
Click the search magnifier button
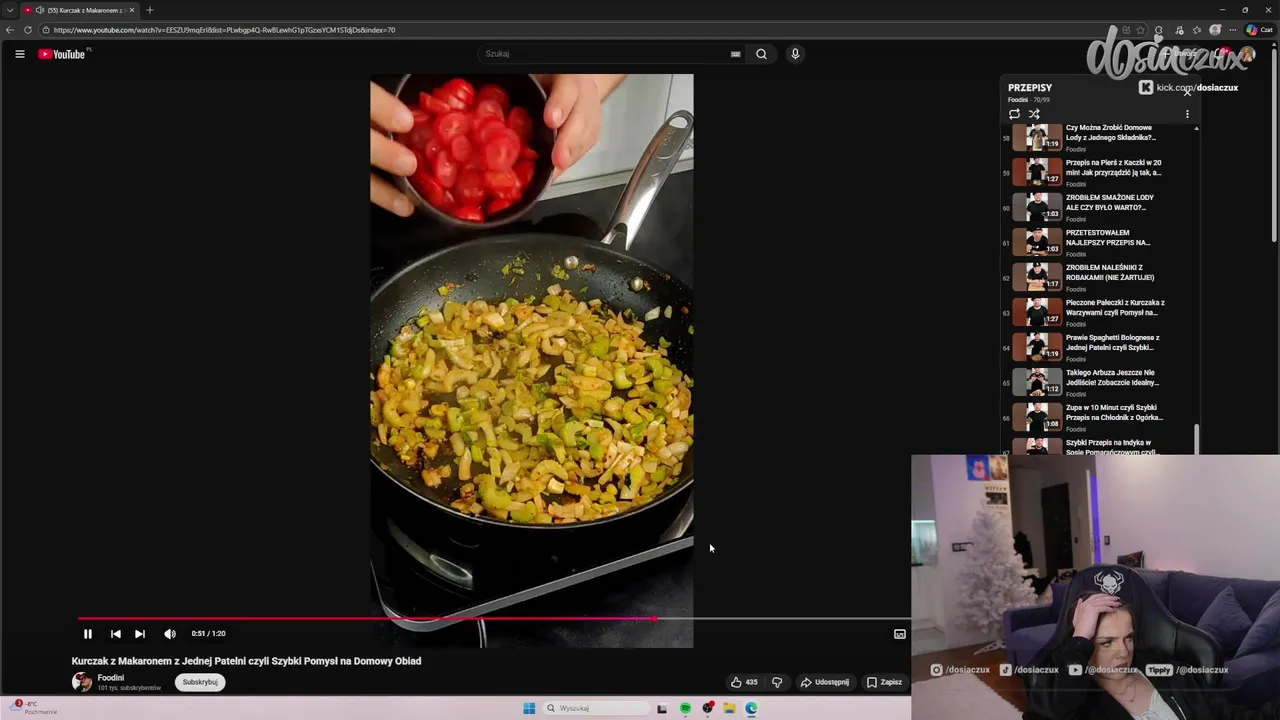(761, 54)
